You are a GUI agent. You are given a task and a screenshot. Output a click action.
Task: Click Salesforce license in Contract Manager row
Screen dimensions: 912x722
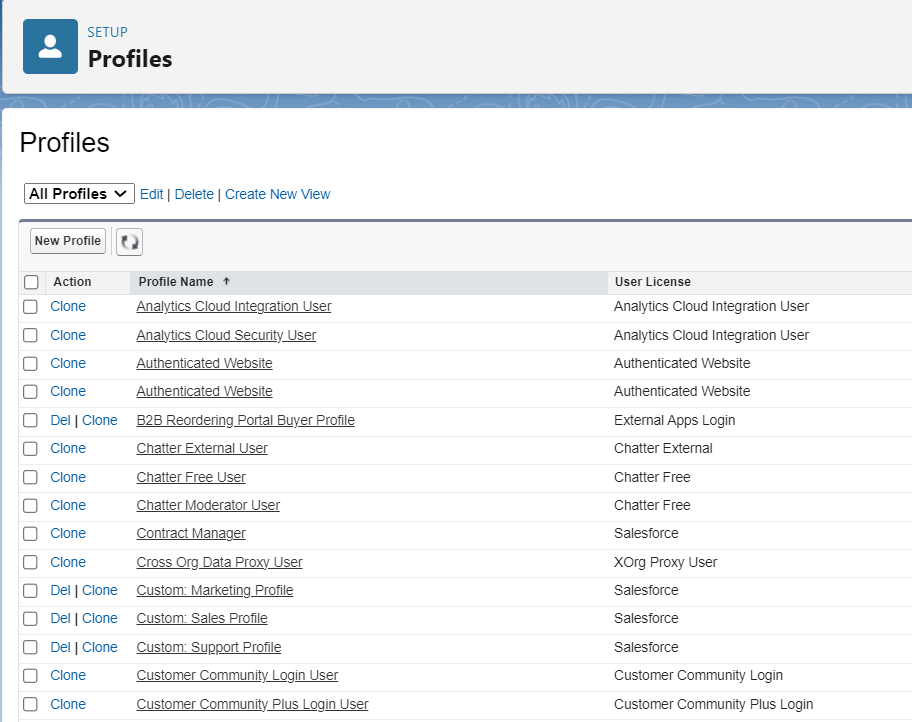pos(646,533)
